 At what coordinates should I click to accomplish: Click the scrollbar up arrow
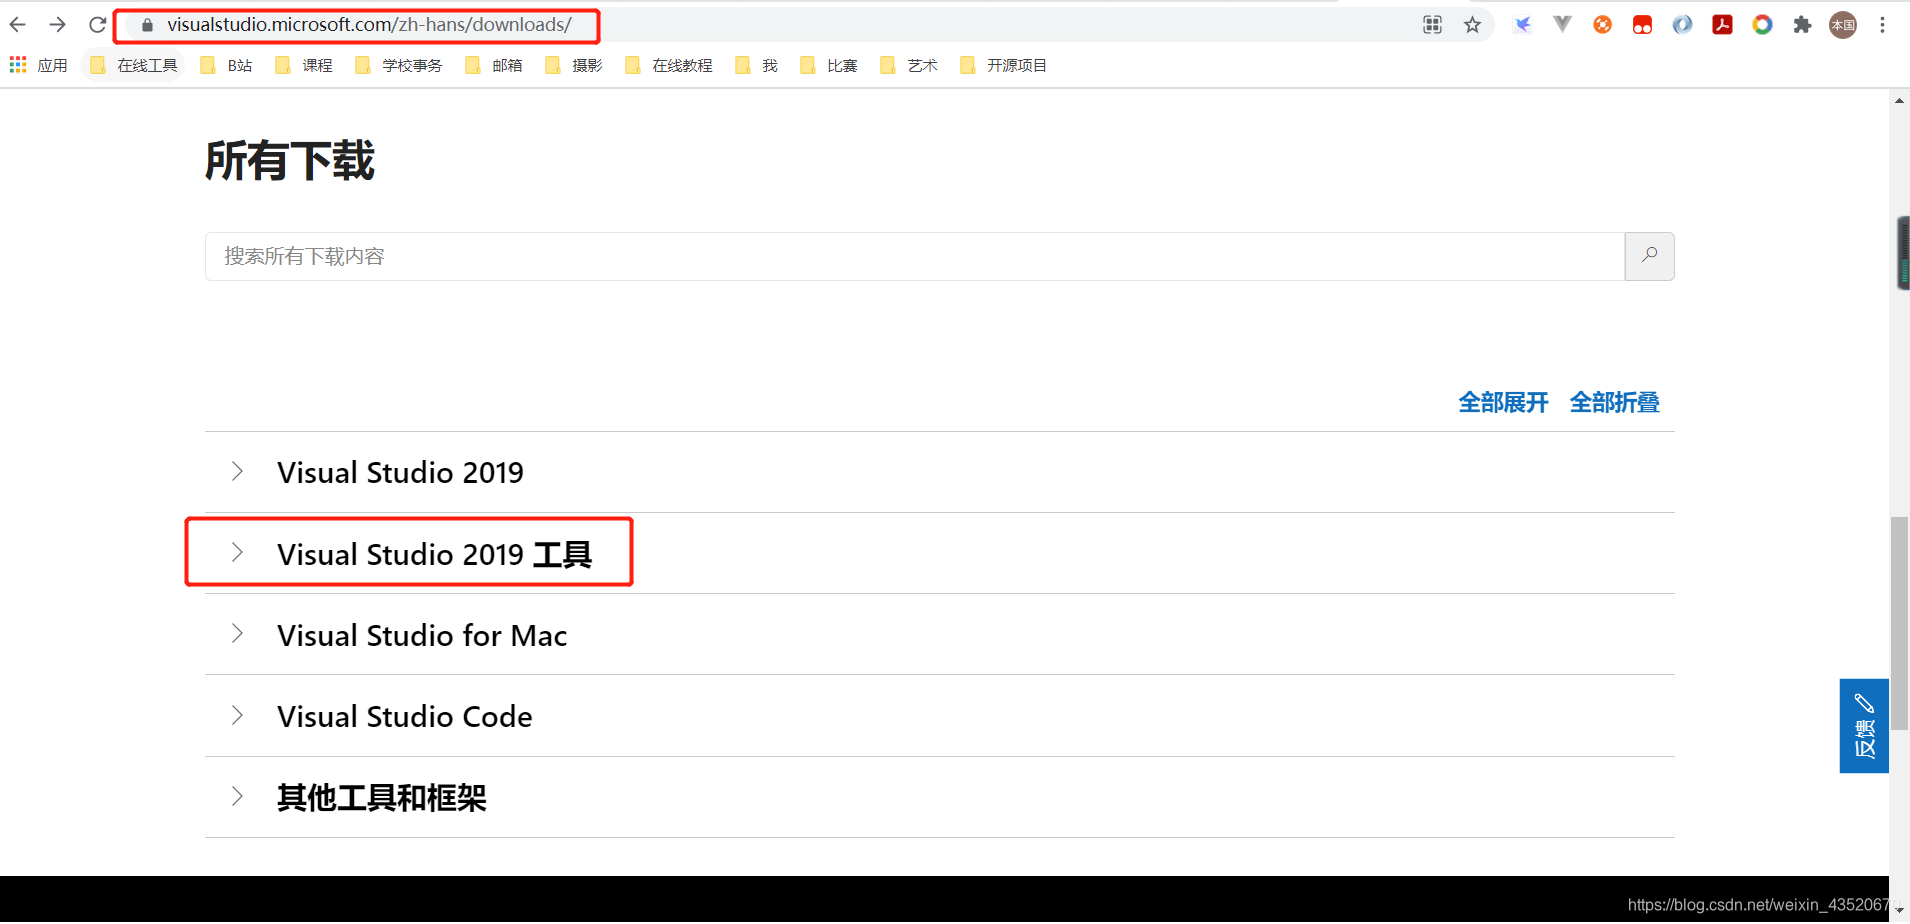(x=1899, y=101)
